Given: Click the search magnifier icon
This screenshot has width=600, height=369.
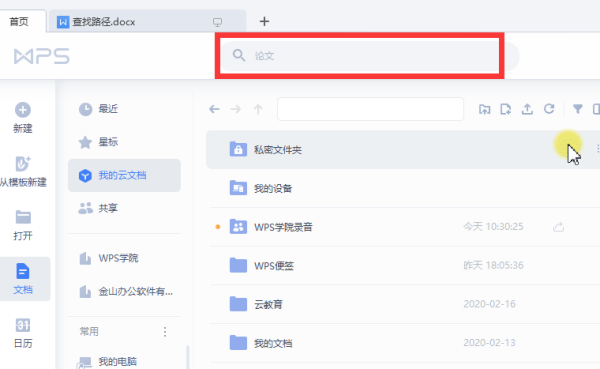Looking at the screenshot, I should [239, 56].
